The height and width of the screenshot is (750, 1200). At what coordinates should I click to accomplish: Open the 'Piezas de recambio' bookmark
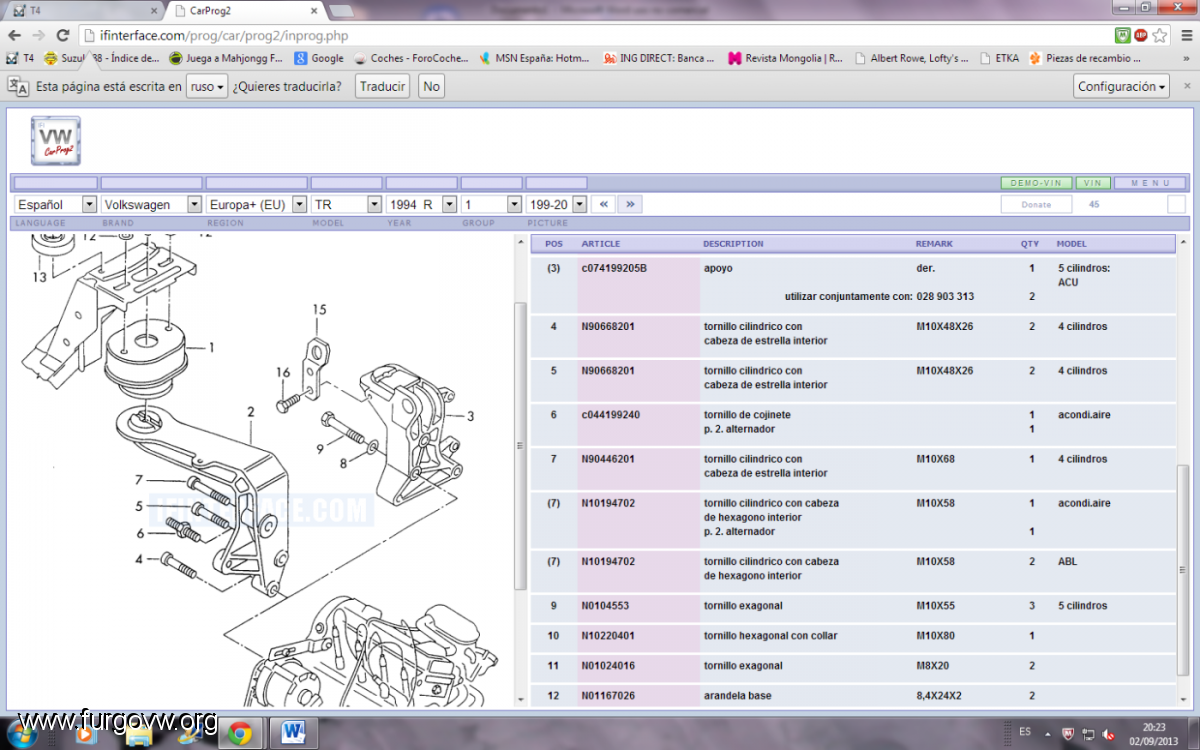(1085, 58)
